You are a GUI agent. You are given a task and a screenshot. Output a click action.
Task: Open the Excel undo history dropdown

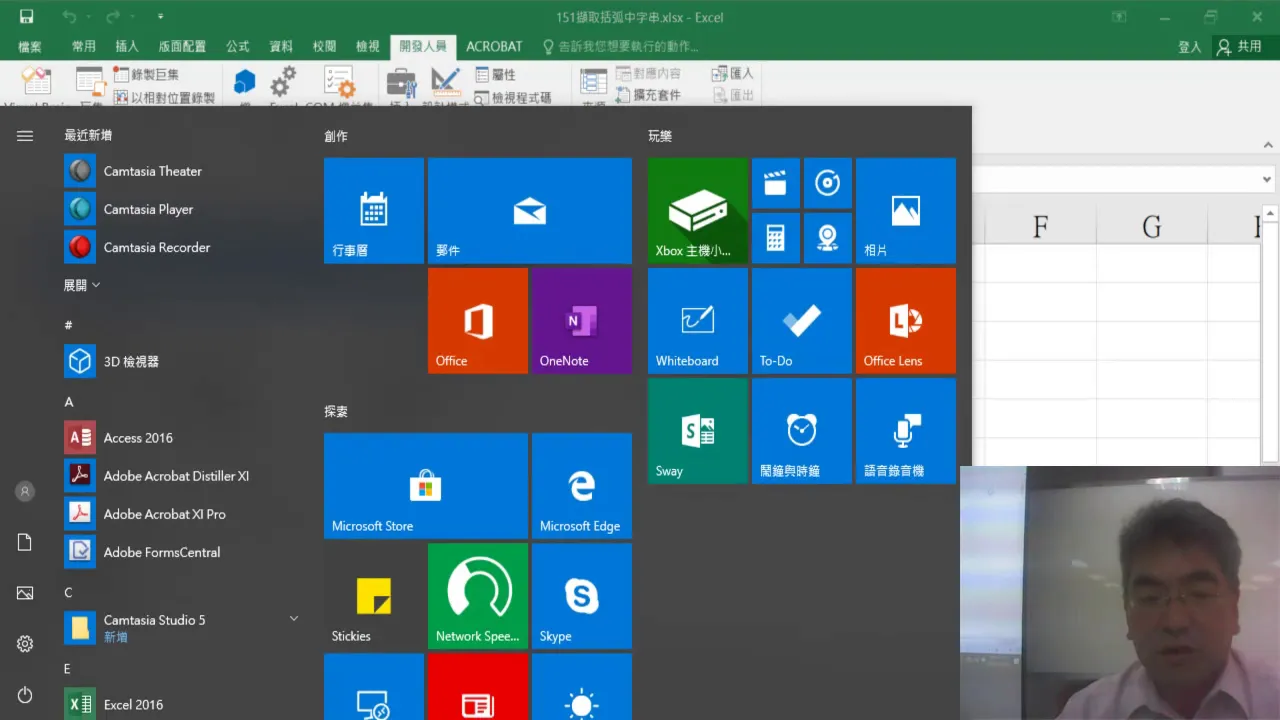click(88, 17)
